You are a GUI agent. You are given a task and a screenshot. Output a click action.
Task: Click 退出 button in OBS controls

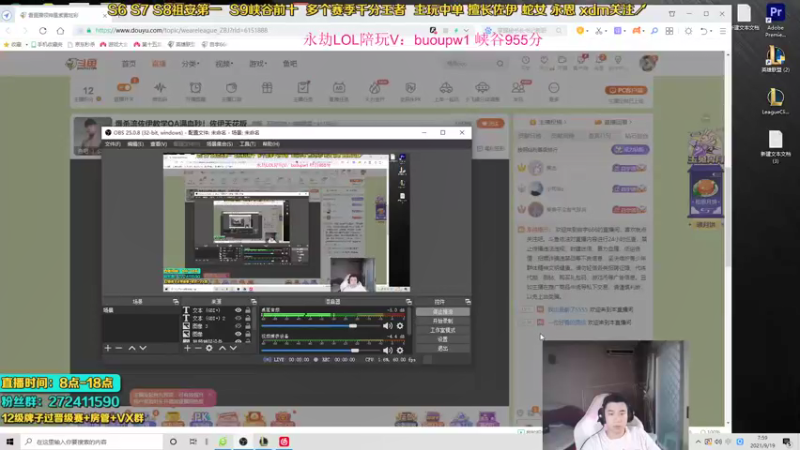(442, 348)
